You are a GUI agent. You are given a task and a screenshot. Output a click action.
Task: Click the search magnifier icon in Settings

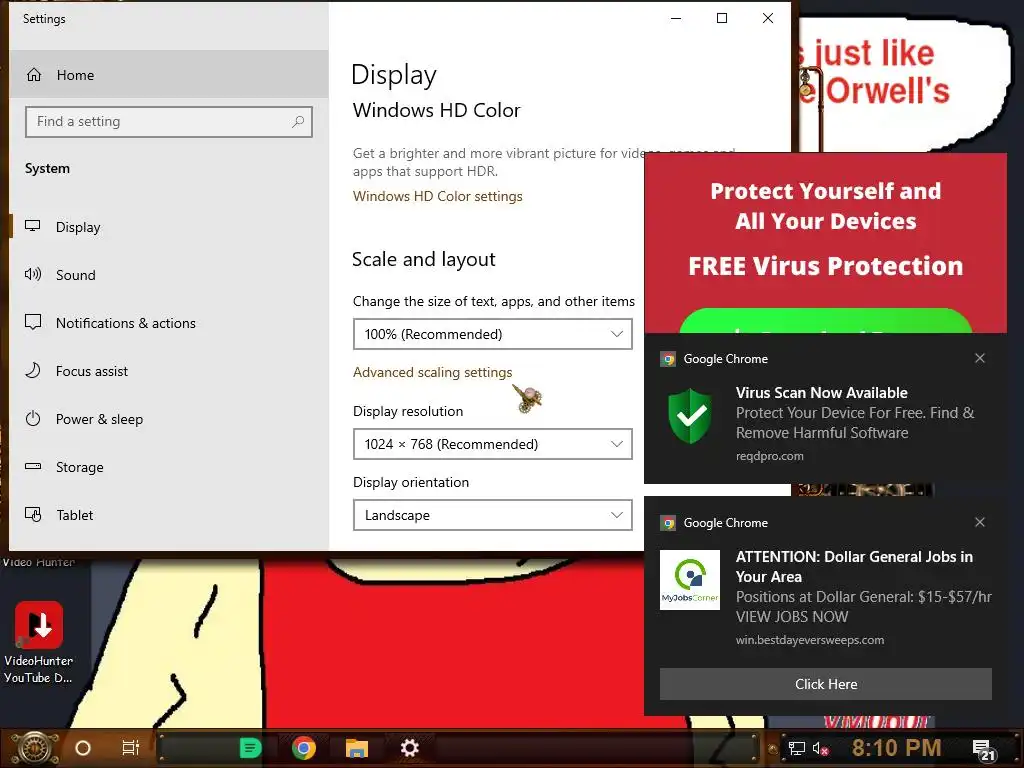(x=298, y=121)
